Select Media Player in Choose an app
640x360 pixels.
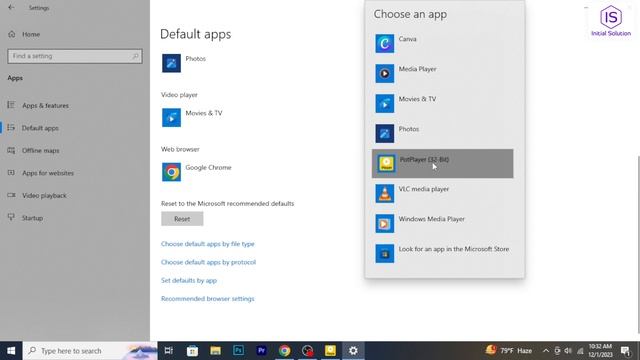442,73
